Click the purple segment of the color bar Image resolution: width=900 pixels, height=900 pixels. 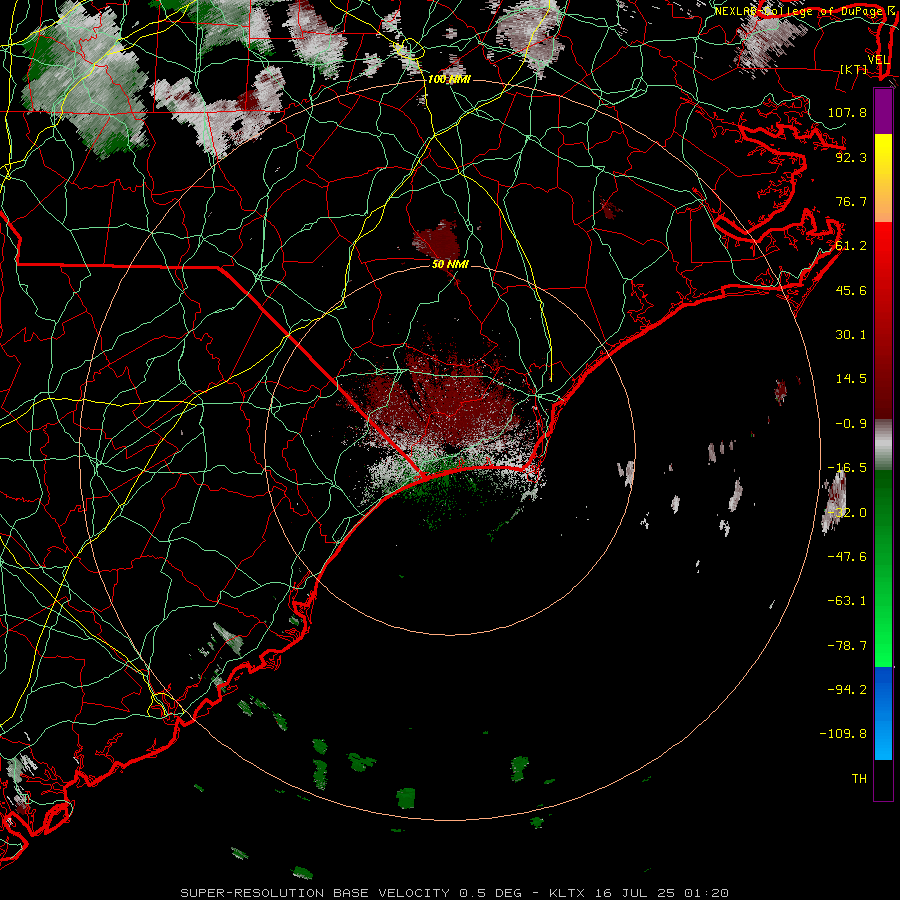883,111
